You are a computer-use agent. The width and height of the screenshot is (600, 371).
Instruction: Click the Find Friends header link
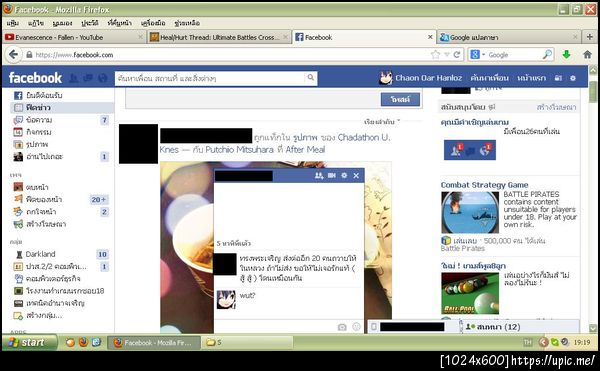pos(489,78)
